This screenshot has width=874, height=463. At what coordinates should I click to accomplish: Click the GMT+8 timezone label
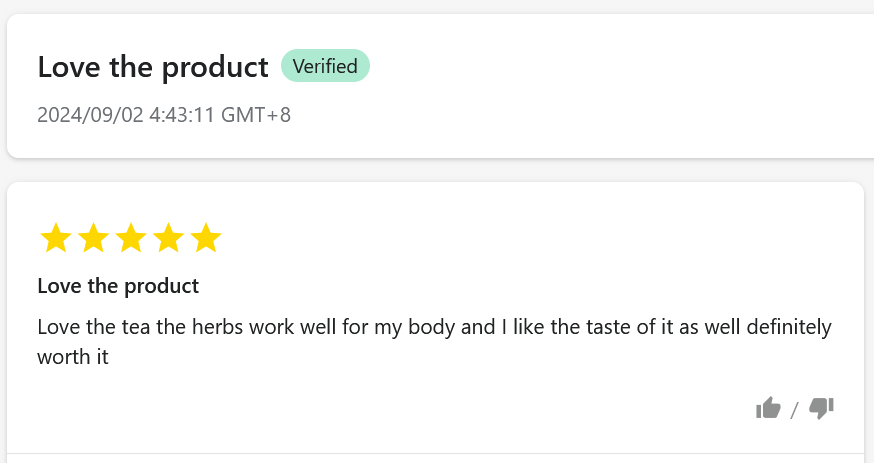(x=256, y=114)
